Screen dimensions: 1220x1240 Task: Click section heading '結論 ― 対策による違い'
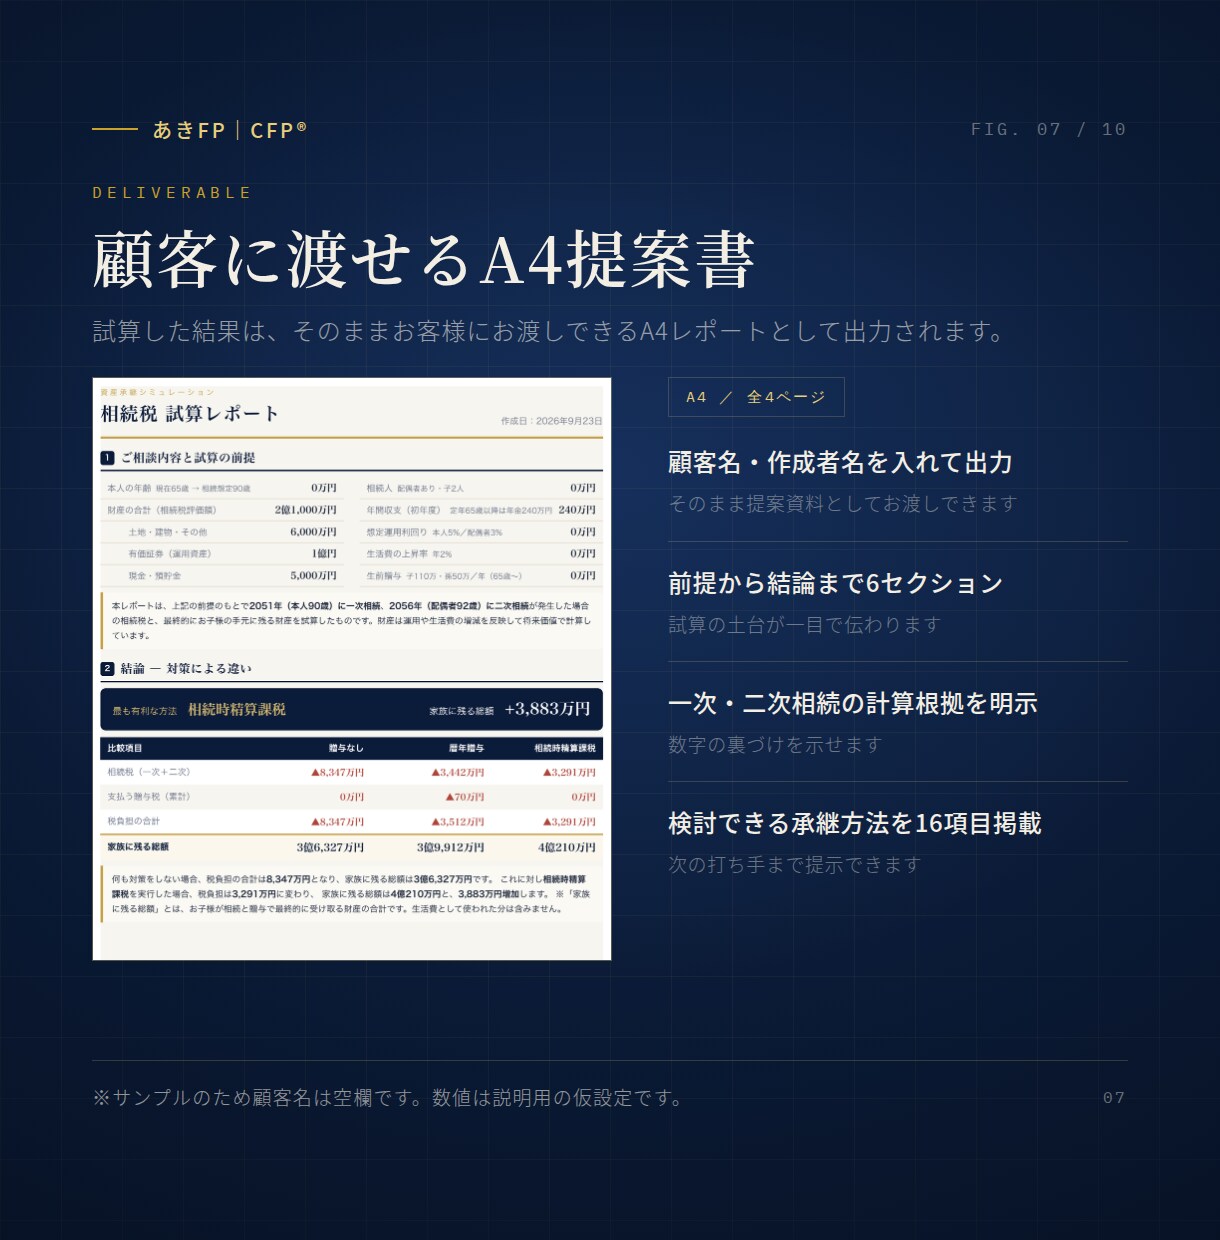[x=186, y=669]
